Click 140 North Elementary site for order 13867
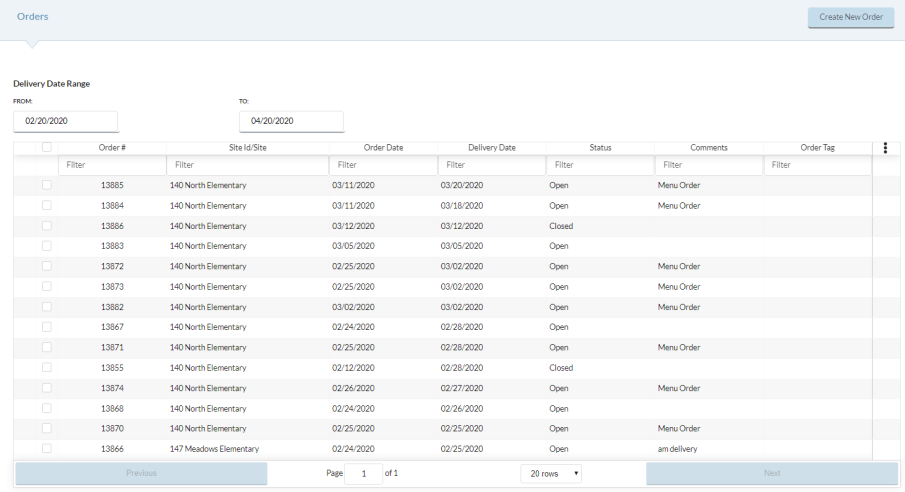The image size is (905, 492). click(x=208, y=327)
